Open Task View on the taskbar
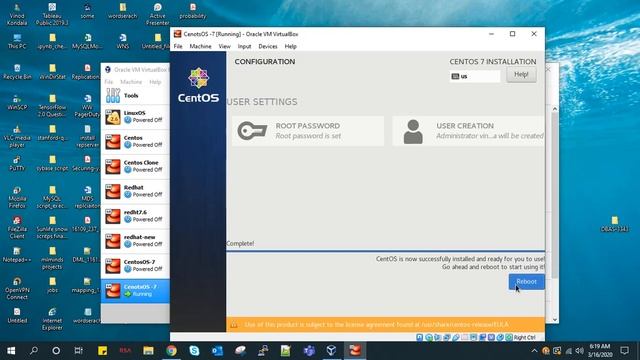The width and height of the screenshot is (640, 360). tap(78, 351)
